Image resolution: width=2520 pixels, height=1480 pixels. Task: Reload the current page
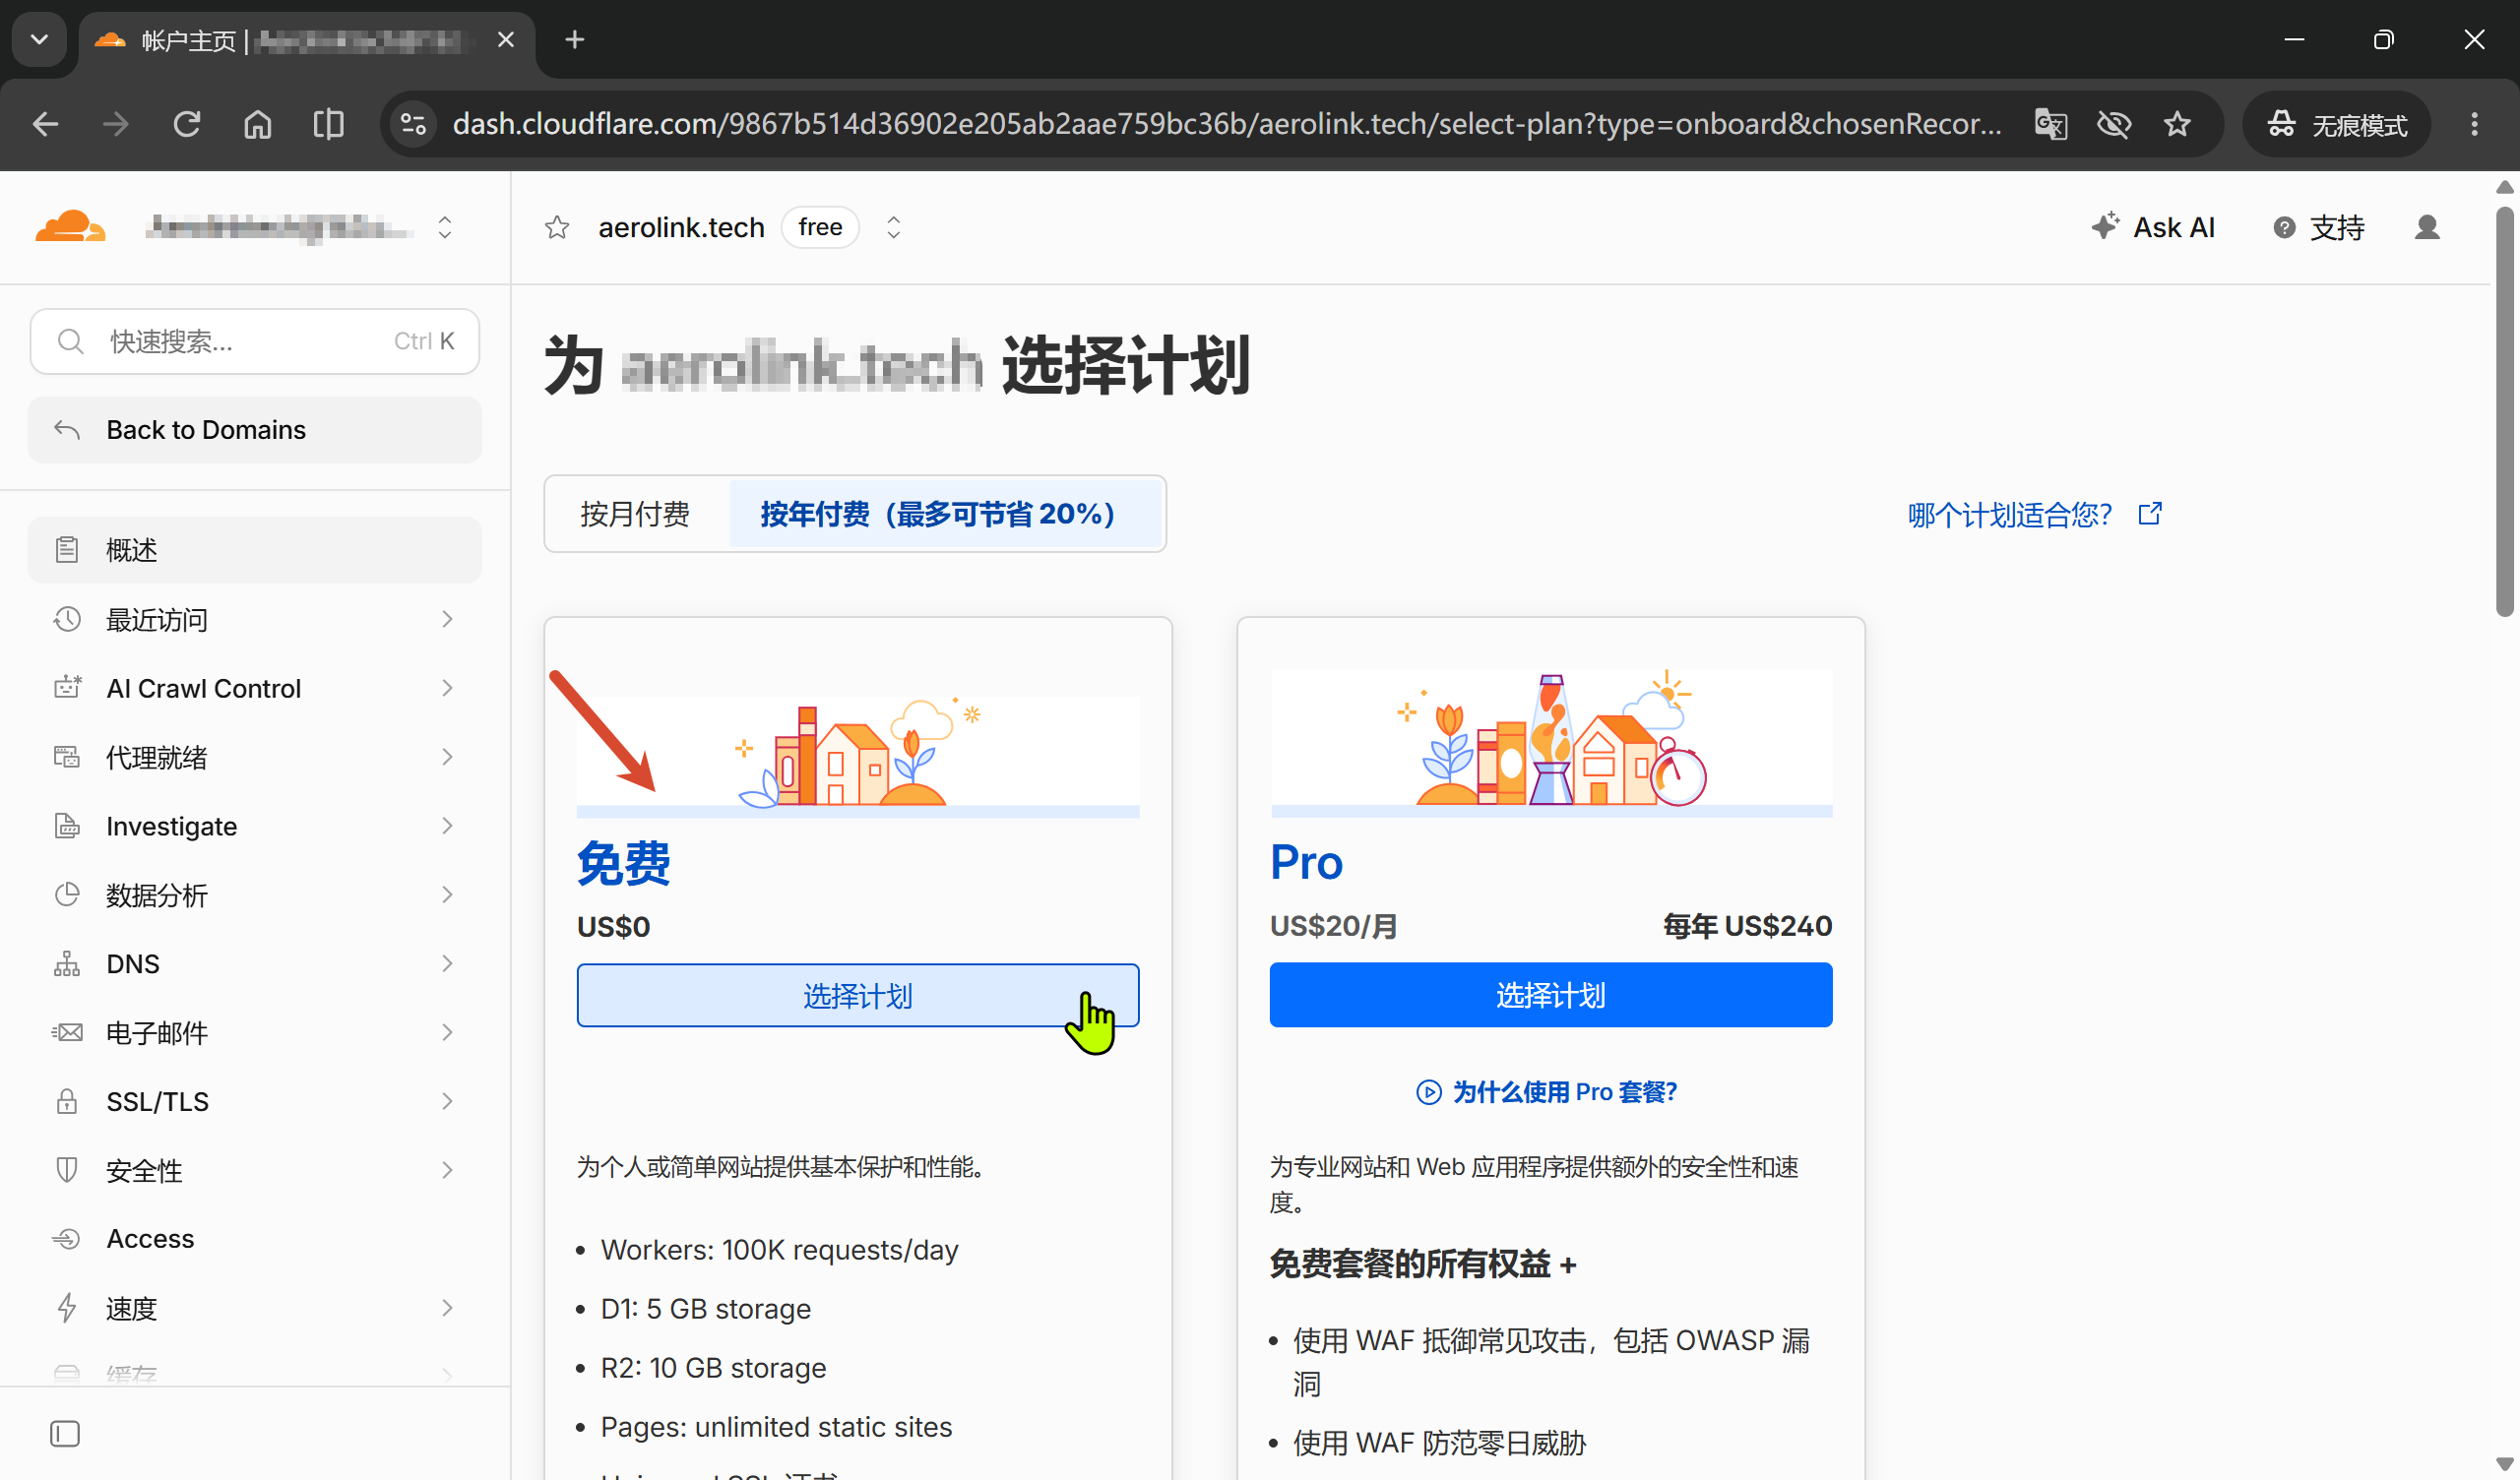187,124
